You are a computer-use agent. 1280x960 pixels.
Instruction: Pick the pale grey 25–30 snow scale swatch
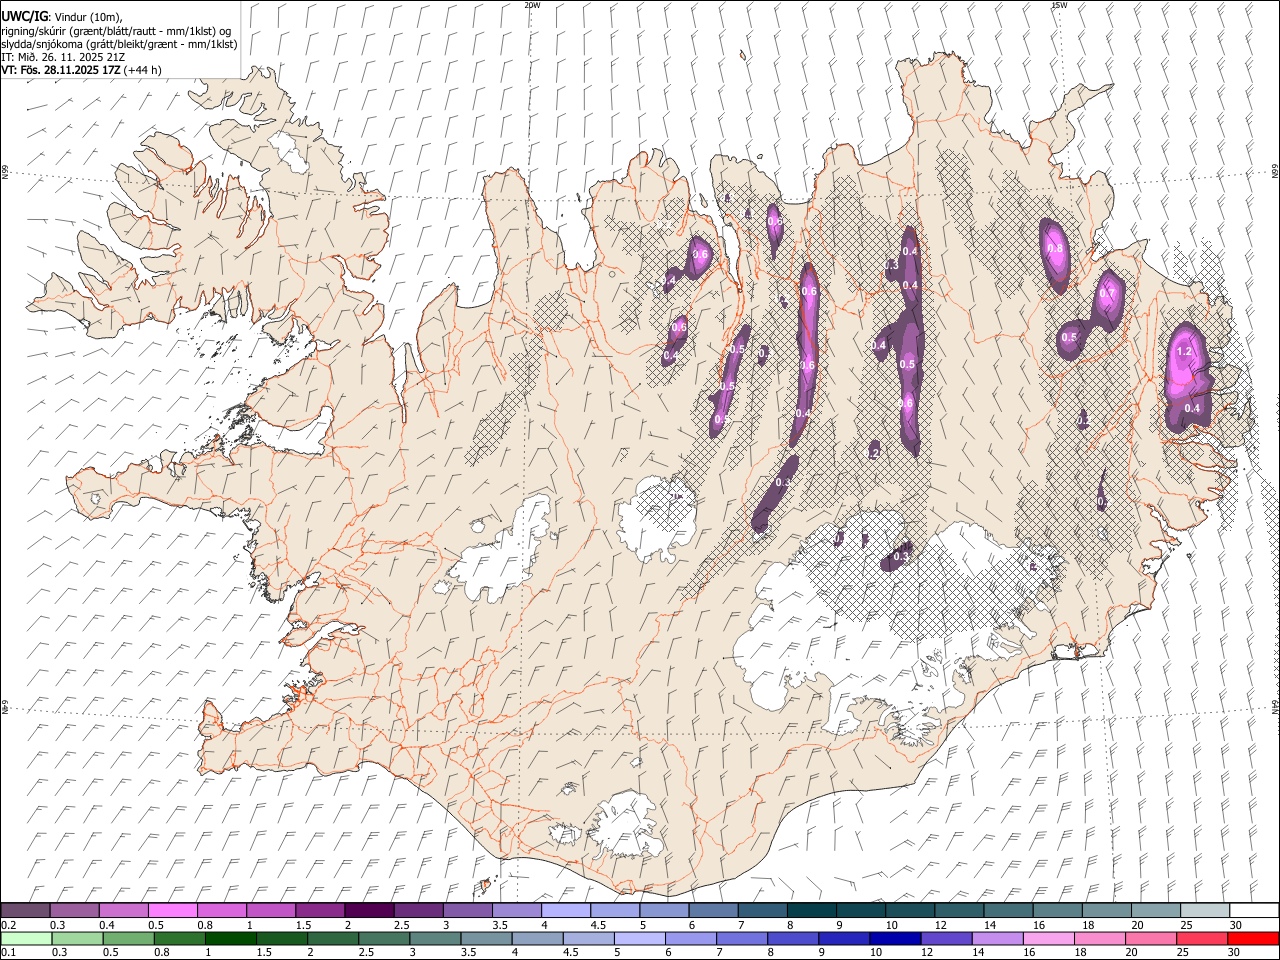pyautogui.click(x=1205, y=911)
